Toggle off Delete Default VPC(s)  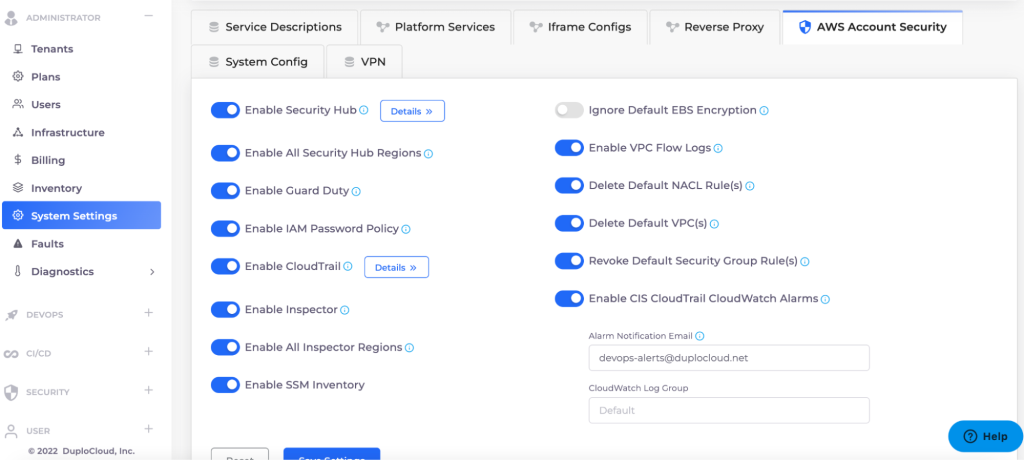pyautogui.click(x=569, y=223)
